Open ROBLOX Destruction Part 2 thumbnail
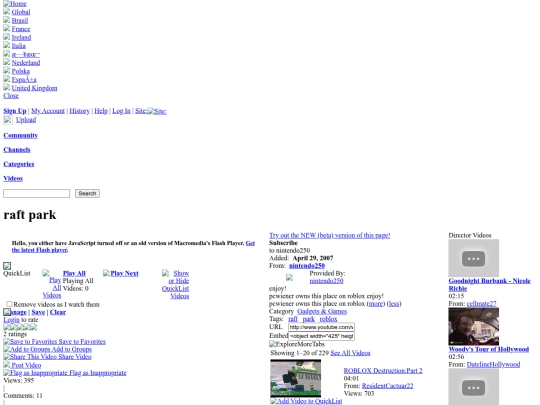The height and width of the screenshot is (405, 540). coord(295,378)
